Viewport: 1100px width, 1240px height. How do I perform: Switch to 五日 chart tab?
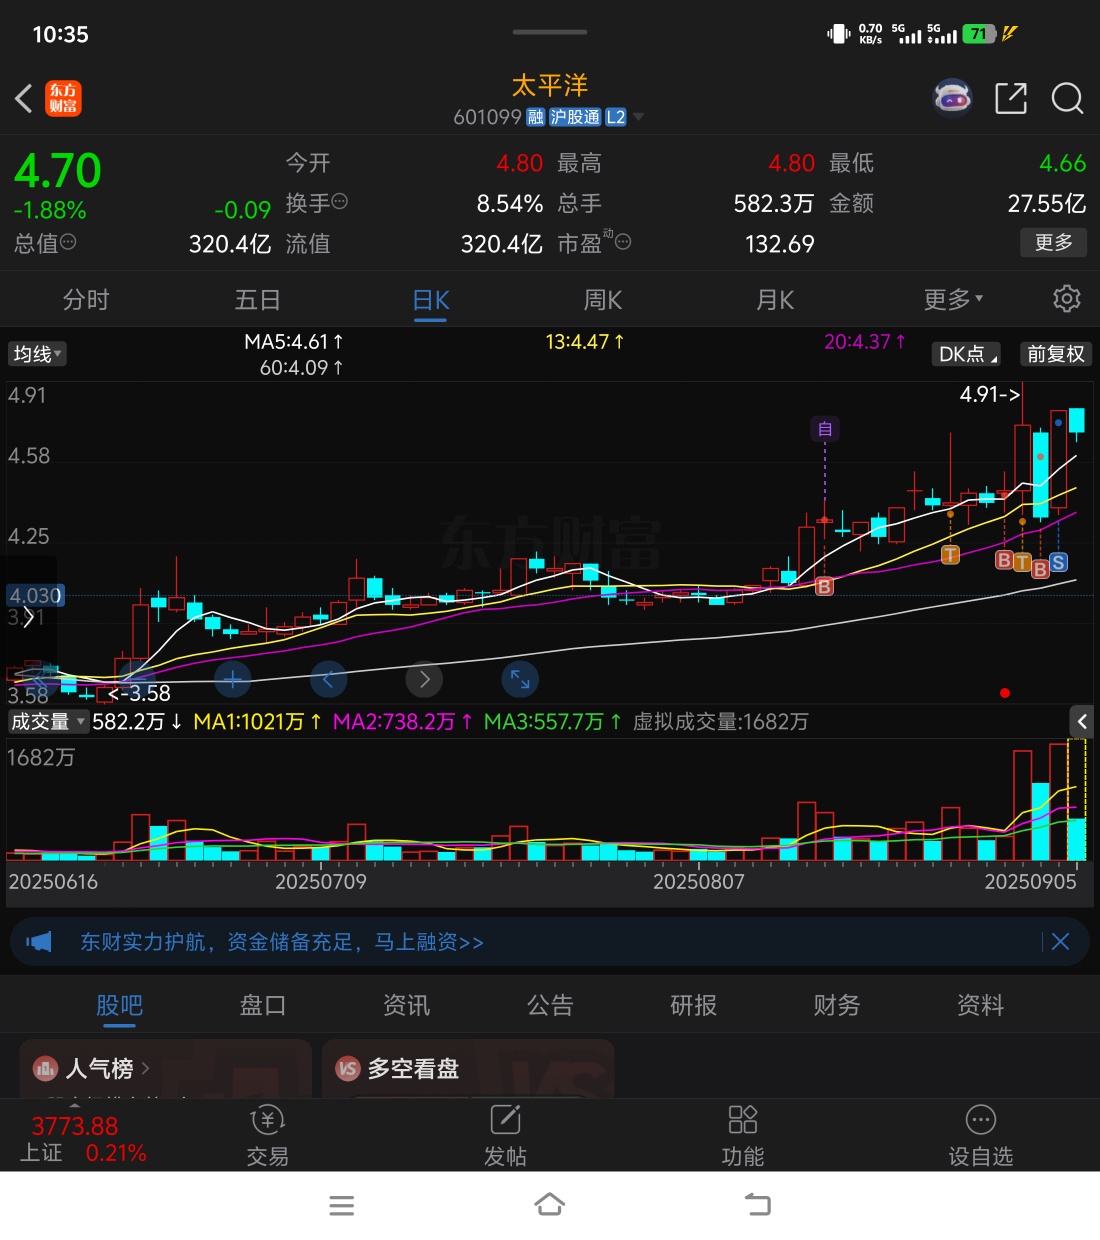pos(257,299)
